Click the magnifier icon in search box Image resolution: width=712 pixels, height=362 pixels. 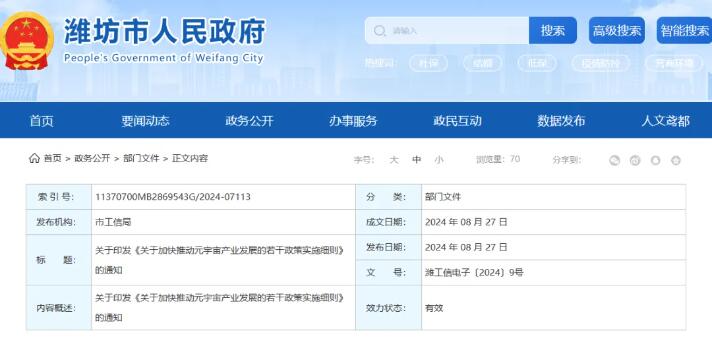[379, 31]
